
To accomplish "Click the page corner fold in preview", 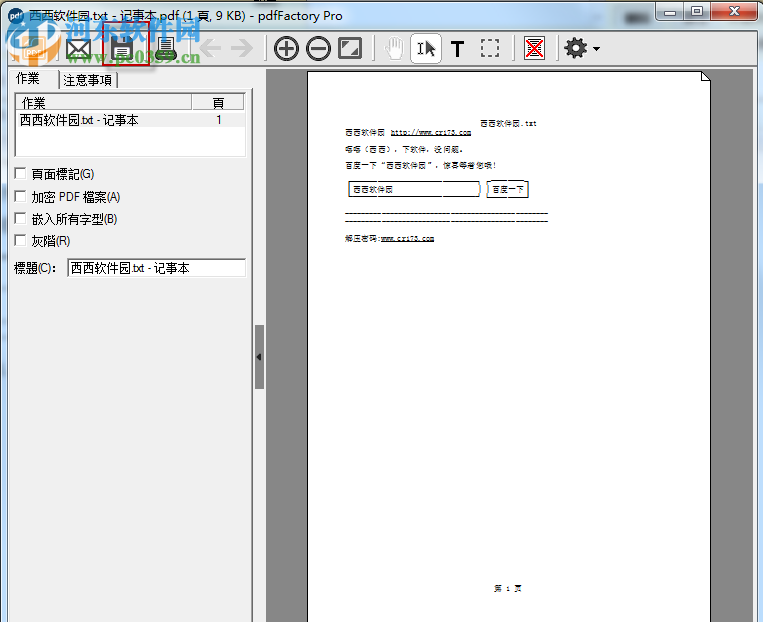I will (x=706, y=76).
